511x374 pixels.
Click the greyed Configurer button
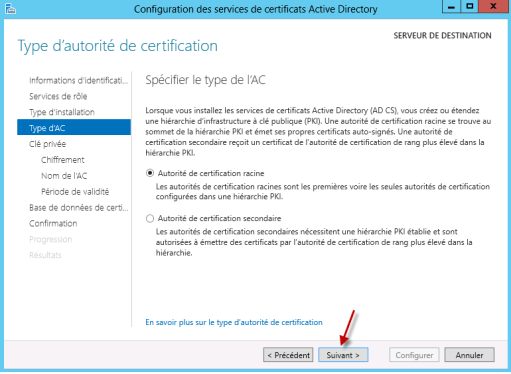414,355
